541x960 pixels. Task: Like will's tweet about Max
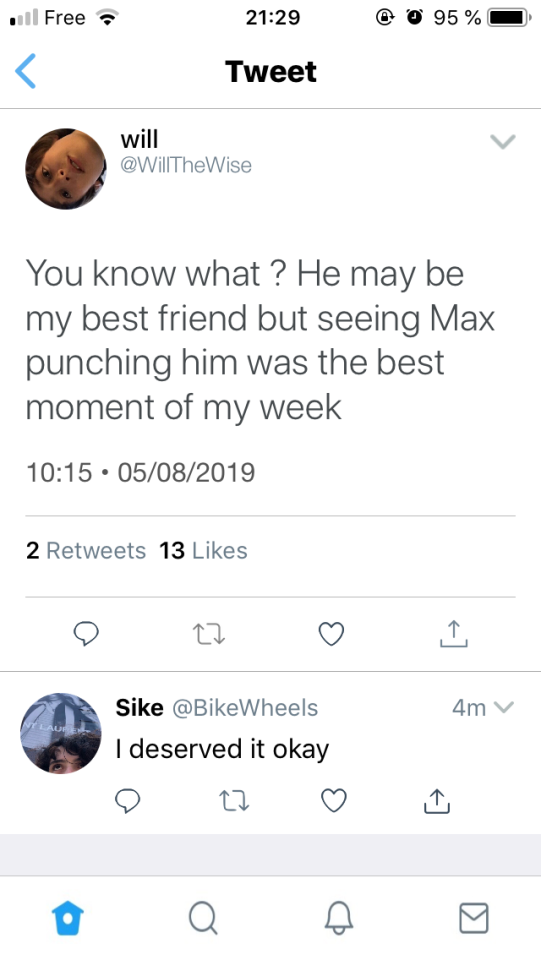(x=332, y=634)
